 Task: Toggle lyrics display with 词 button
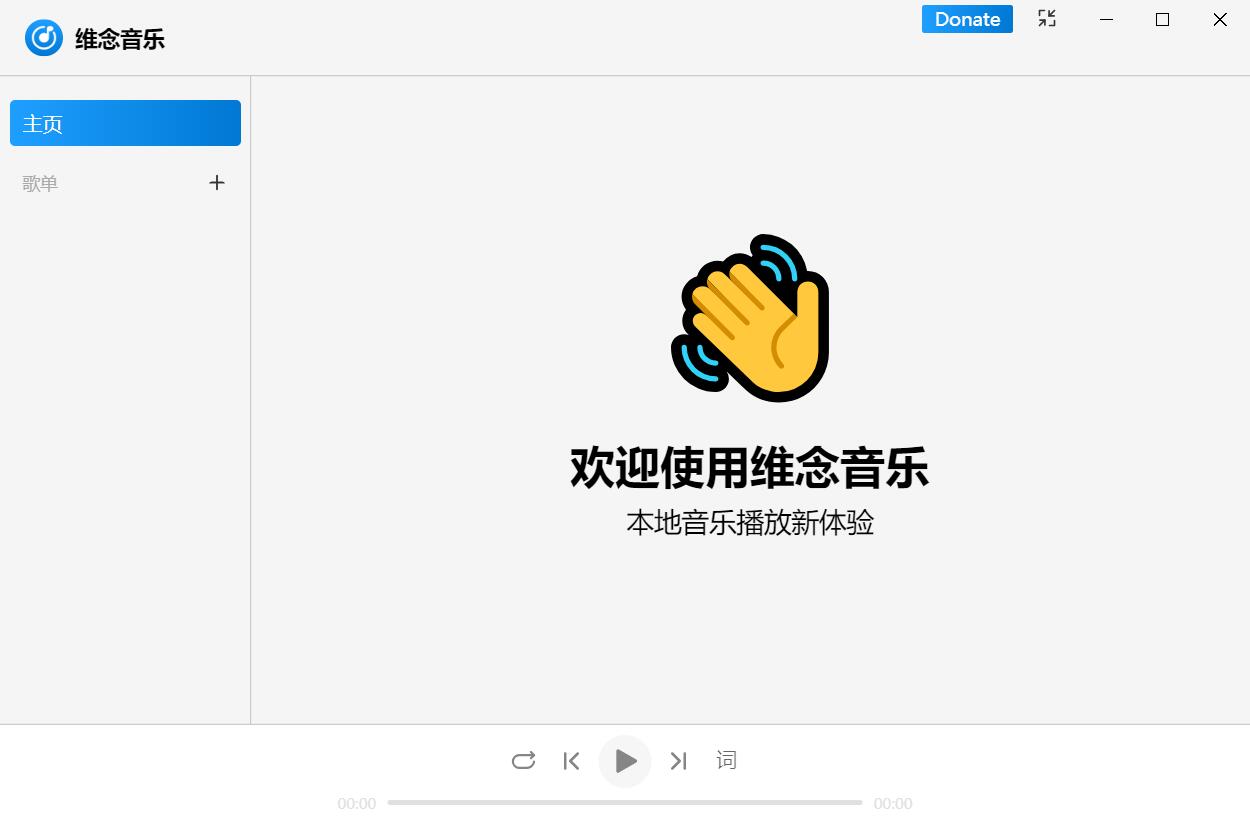tap(726, 760)
